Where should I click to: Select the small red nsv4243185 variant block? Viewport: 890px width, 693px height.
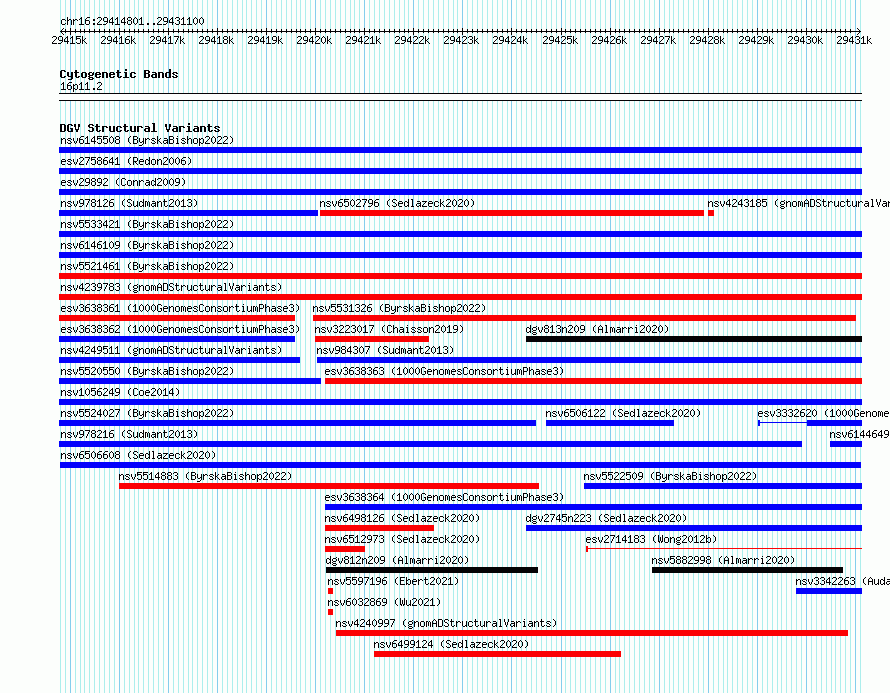(x=711, y=213)
